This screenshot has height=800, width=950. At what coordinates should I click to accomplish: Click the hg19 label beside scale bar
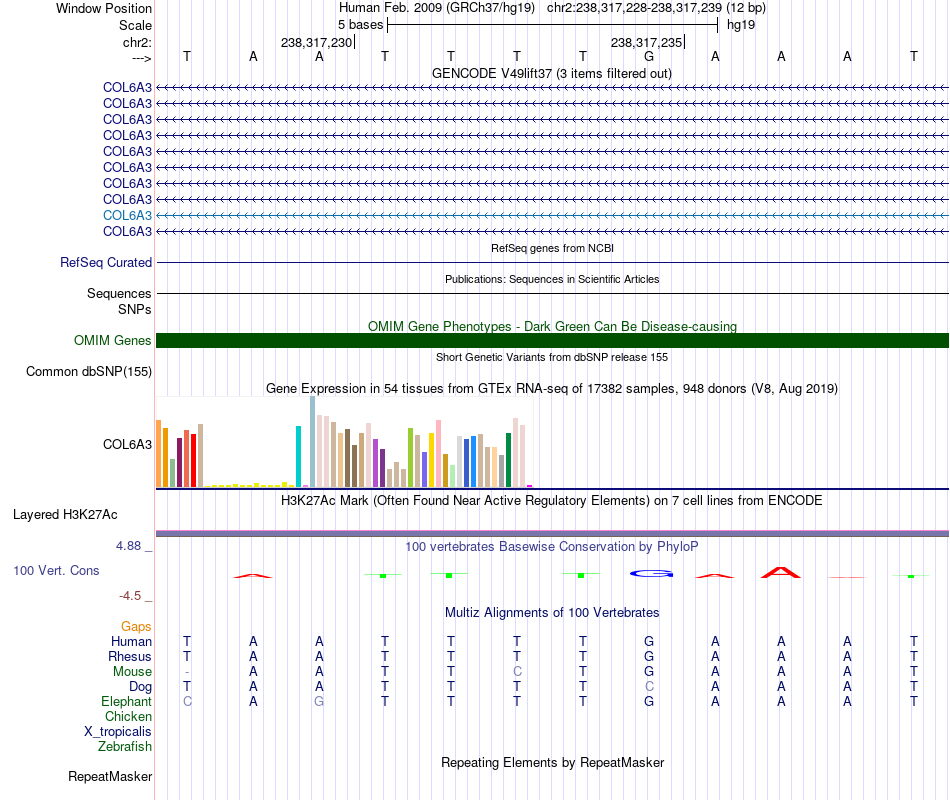click(741, 25)
